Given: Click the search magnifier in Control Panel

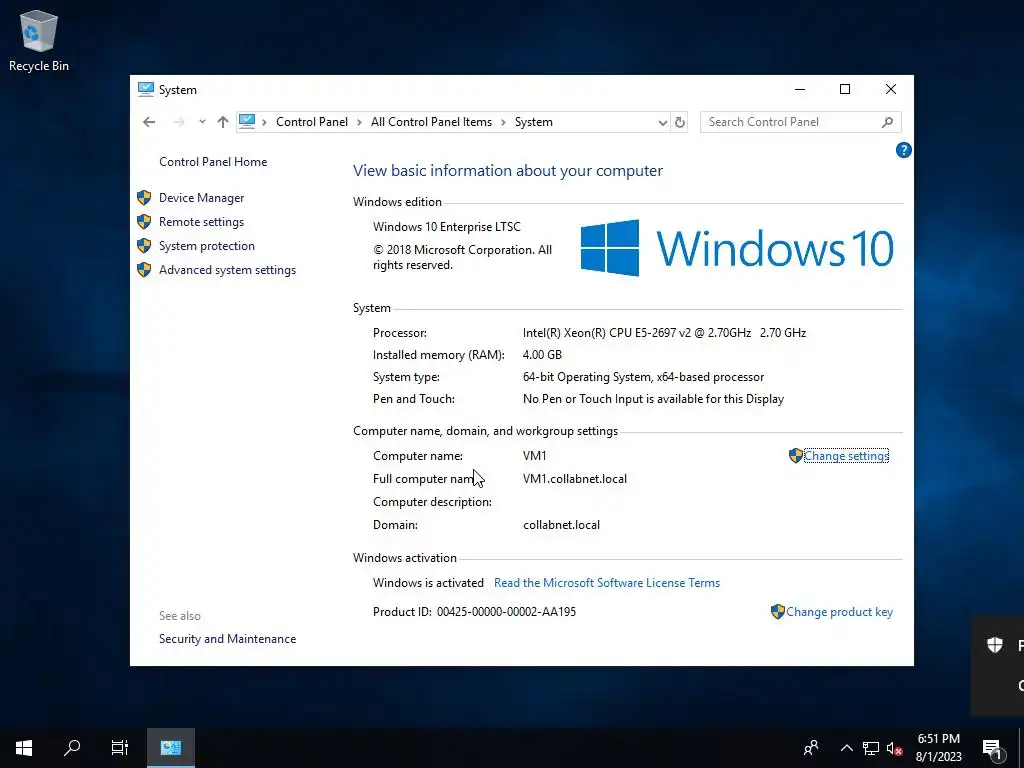Looking at the screenshot, I should click(887, 122).
